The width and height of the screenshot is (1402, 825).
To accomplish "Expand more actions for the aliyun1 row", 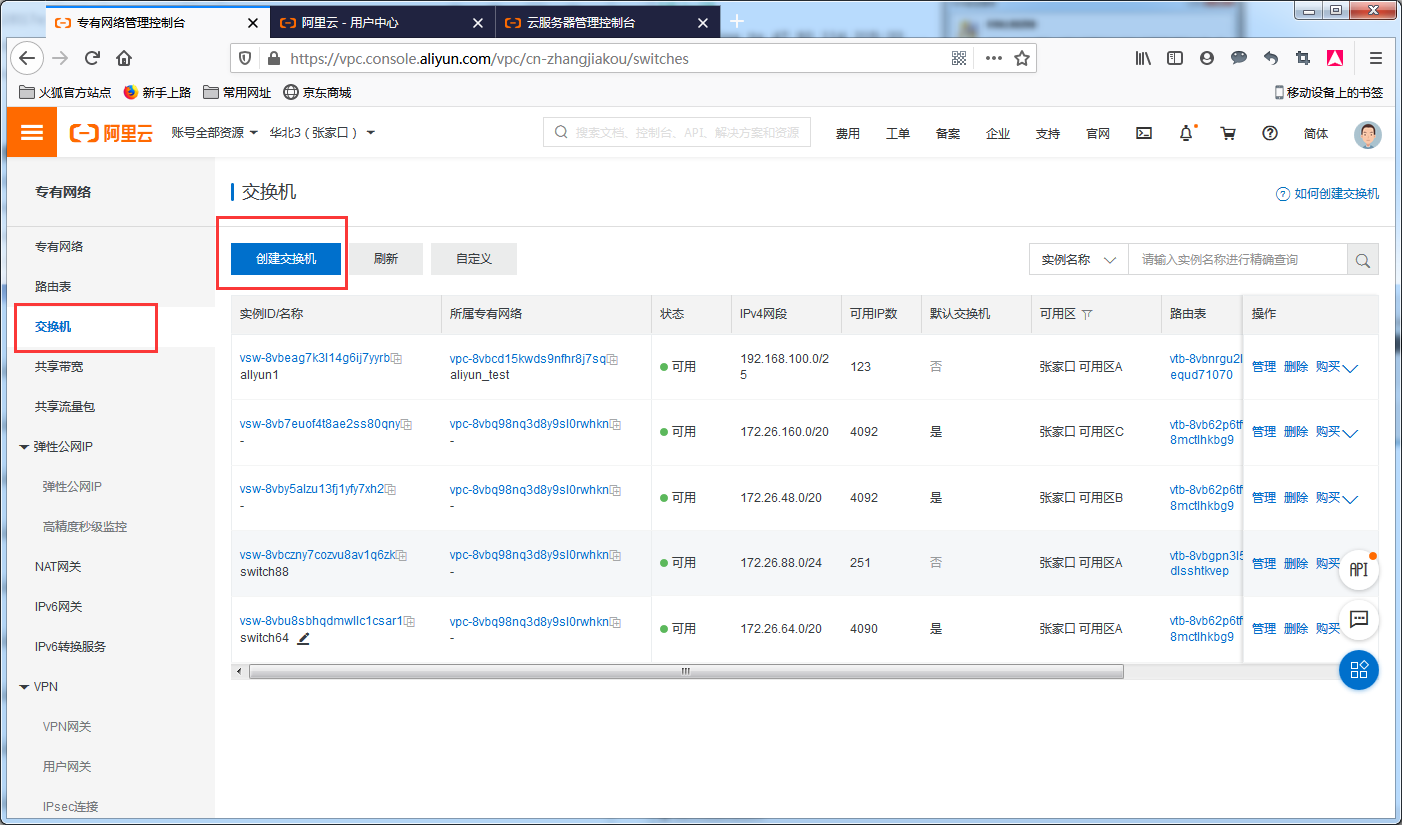I will (x=1350, y=368).
